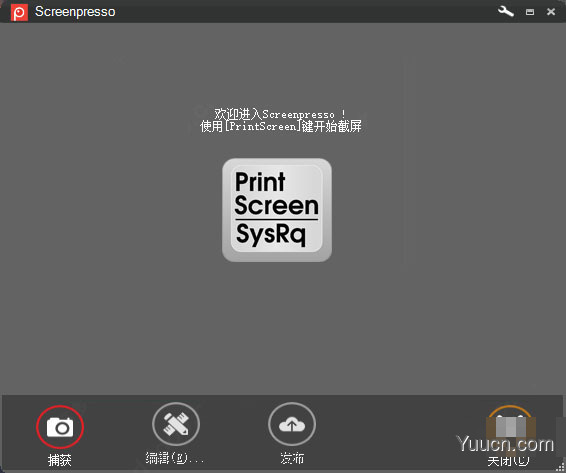Screen dimensions: 566x473
Task: Click the Screenpresso title text
Action: point(75,12)
